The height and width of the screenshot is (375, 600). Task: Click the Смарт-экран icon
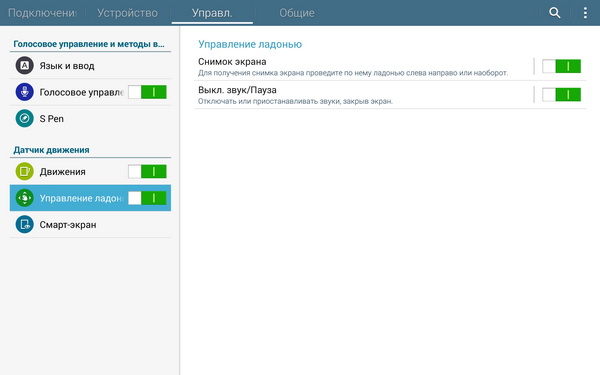tap(24, 225)
